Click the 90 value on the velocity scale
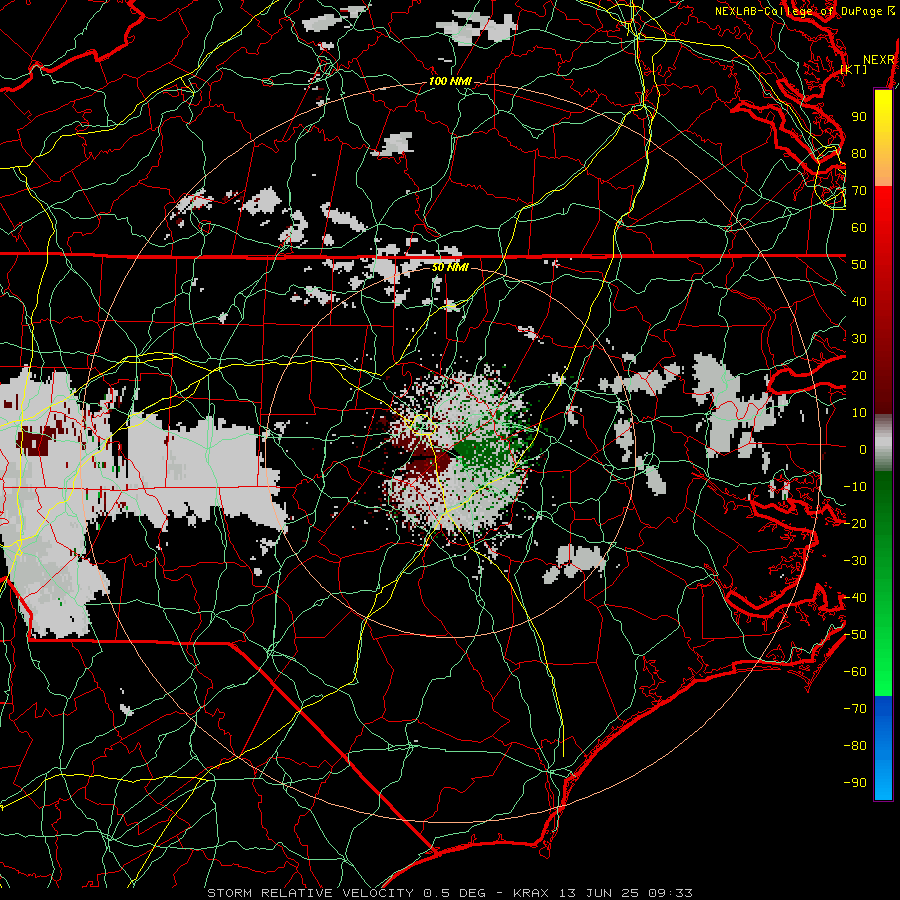This screenshot has height=900, width=900. pos(859,117)
